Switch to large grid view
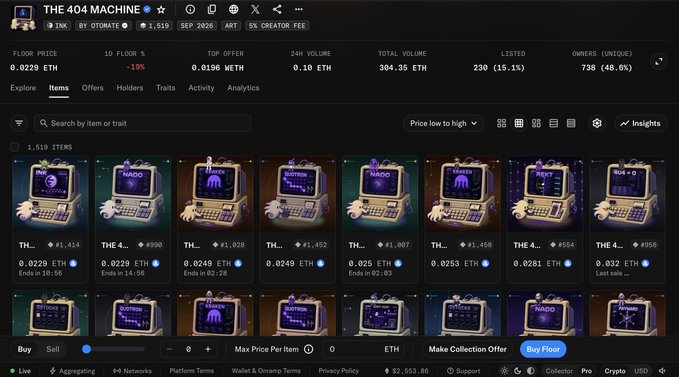The width and height of the screenshot is (679, 377). click(501, 123)
